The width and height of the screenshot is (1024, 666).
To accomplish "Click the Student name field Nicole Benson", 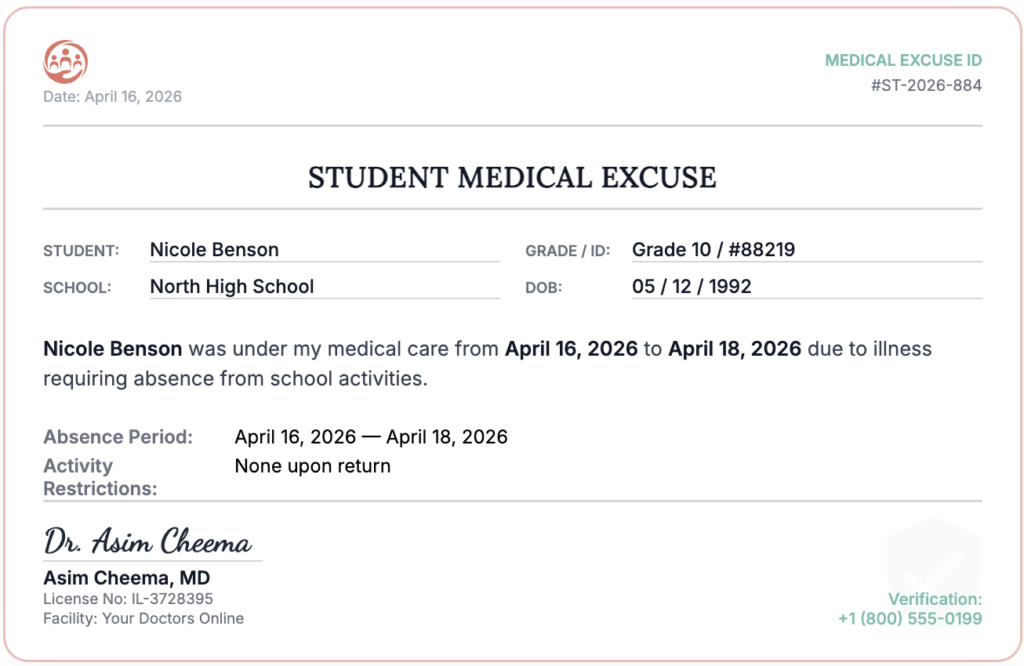I will 325,249.
